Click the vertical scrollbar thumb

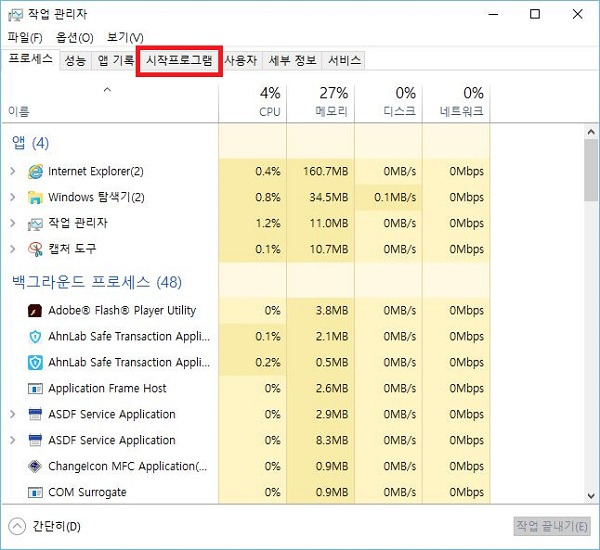[x=591, y=170]
